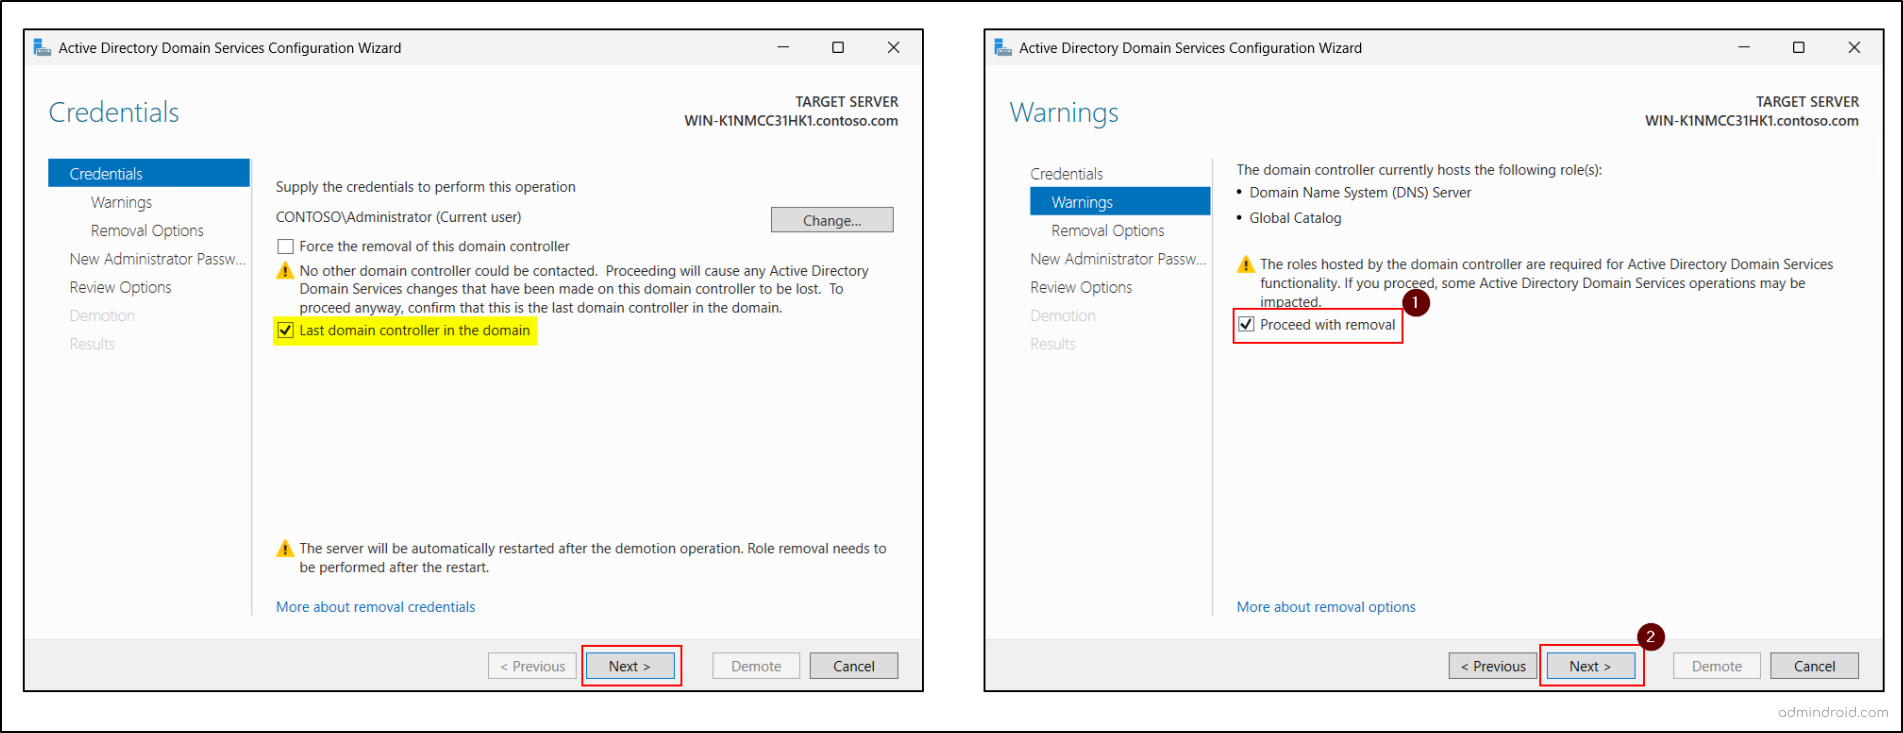Image resolution: width=1903 pixels, height=733 pixels.
Task: Maximize the Warnings wizard window
Action: coord(1799,47)
